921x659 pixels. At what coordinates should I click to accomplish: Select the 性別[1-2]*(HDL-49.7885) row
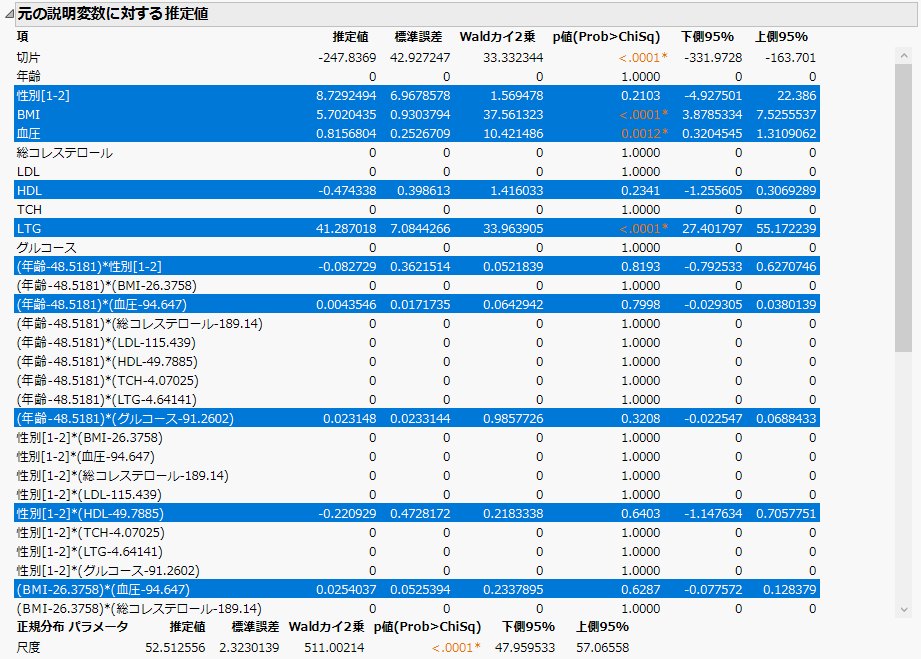click(417, 513)
